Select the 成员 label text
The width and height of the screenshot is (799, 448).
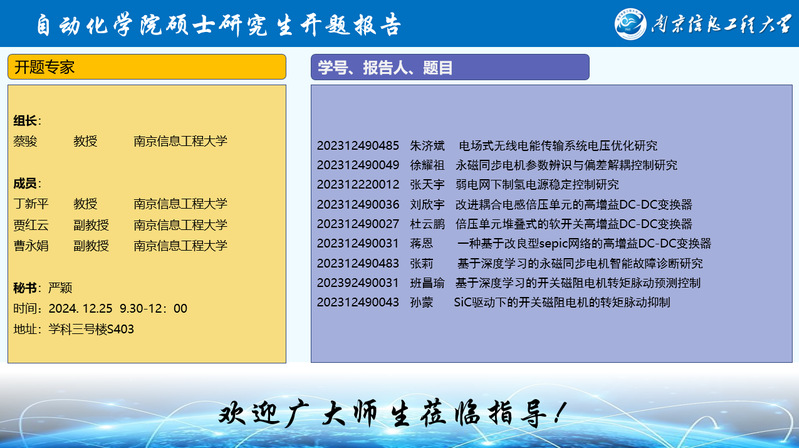click(27, 183)
